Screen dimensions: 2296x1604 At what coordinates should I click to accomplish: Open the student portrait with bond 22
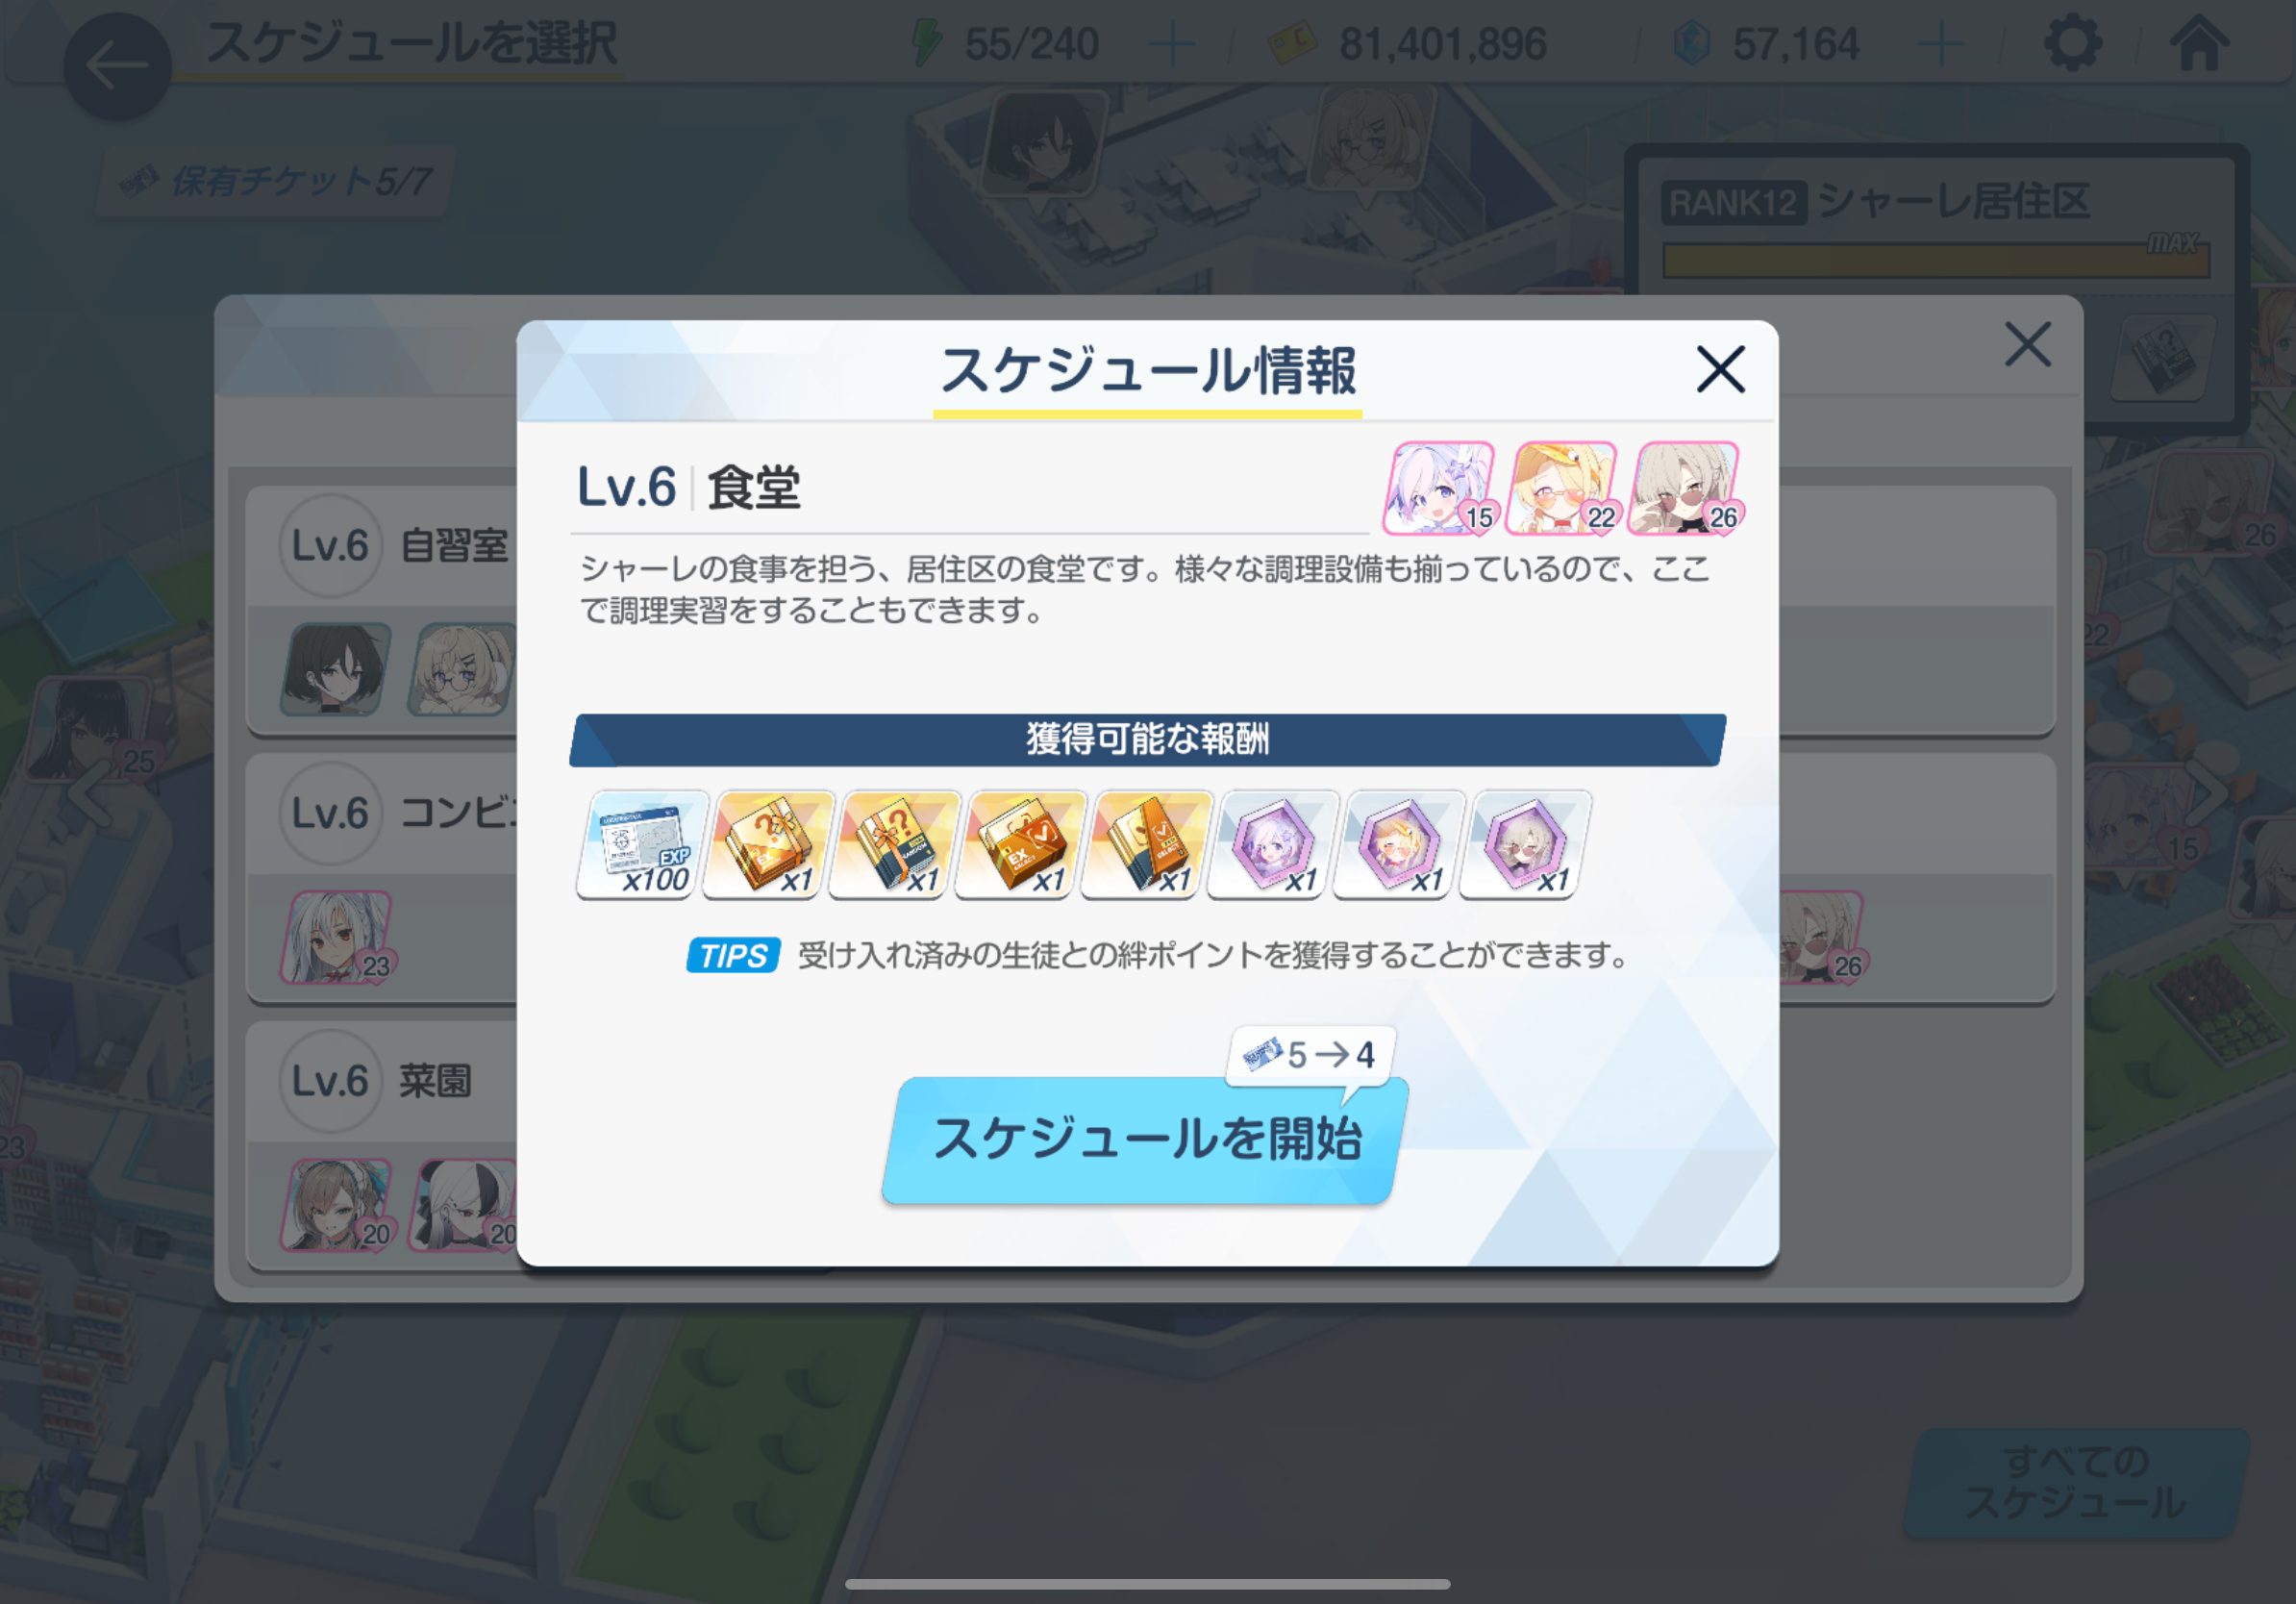coord(1562,488)
